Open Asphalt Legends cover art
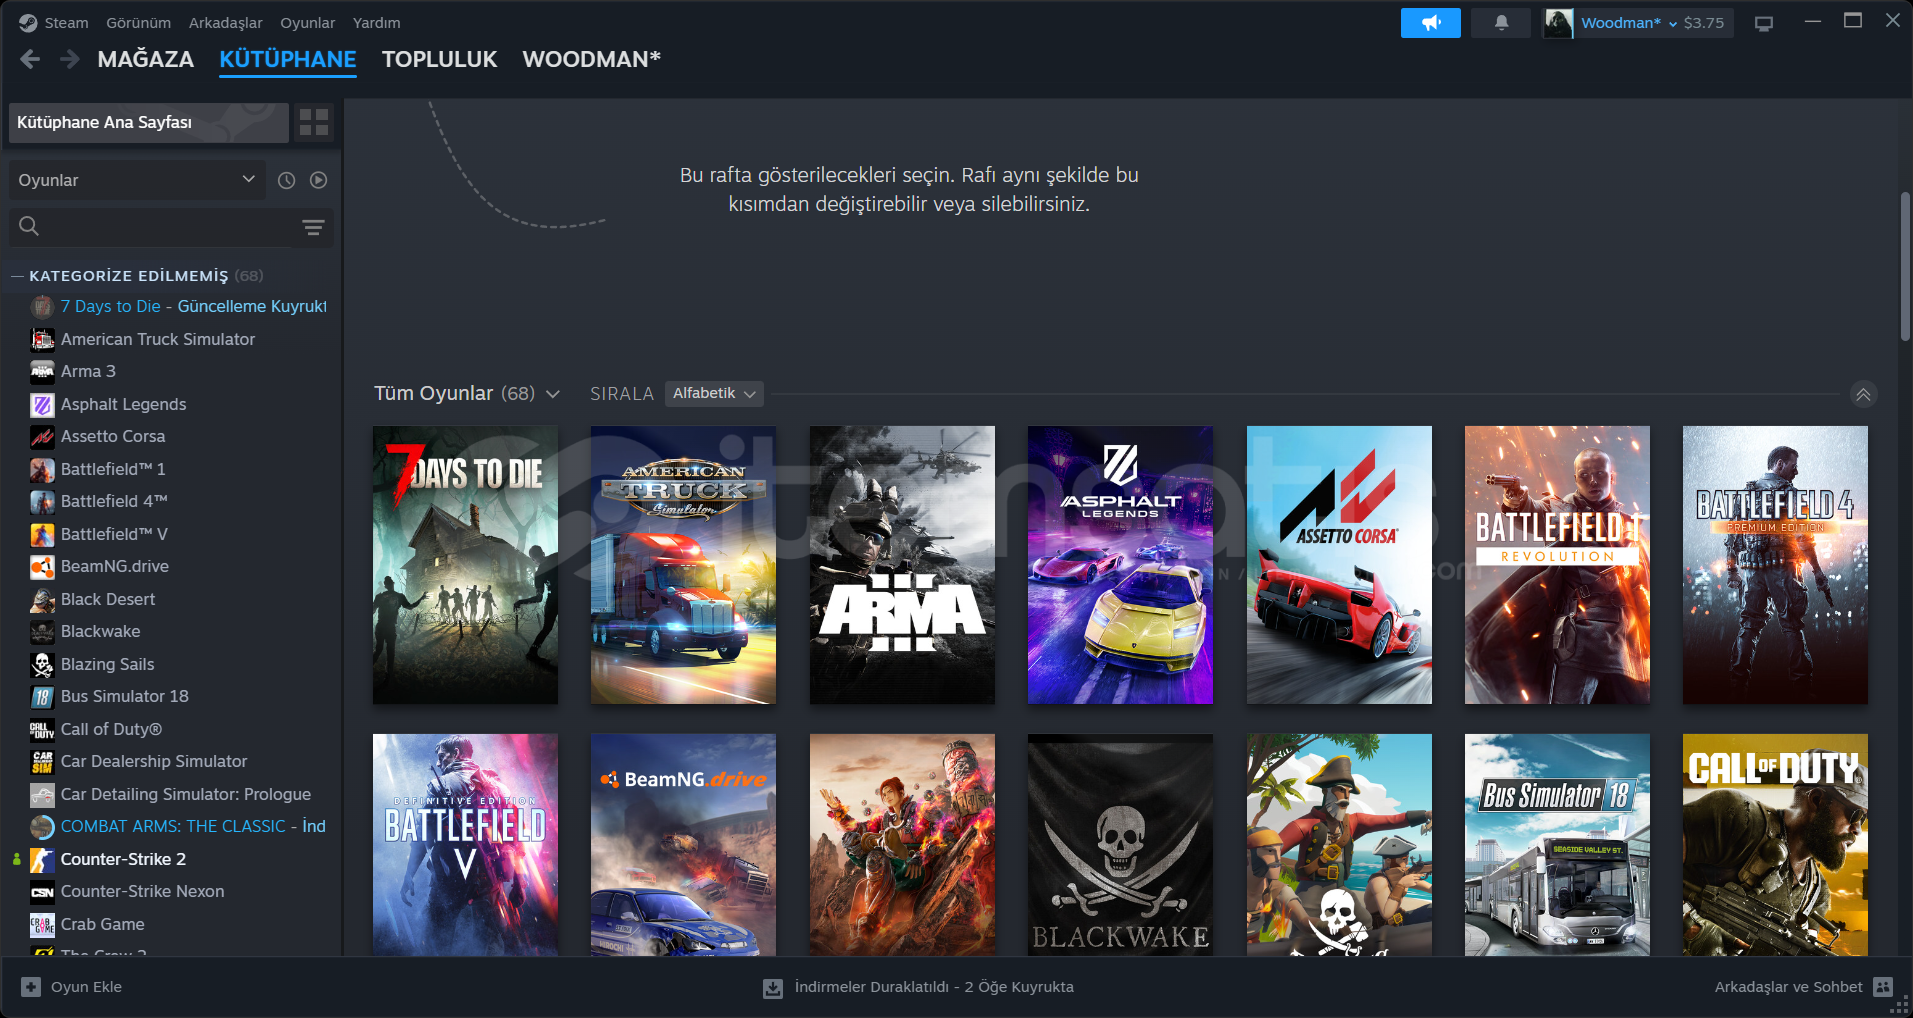The width and height of the screenshot is (1913, 1018). coord(1120,565)
